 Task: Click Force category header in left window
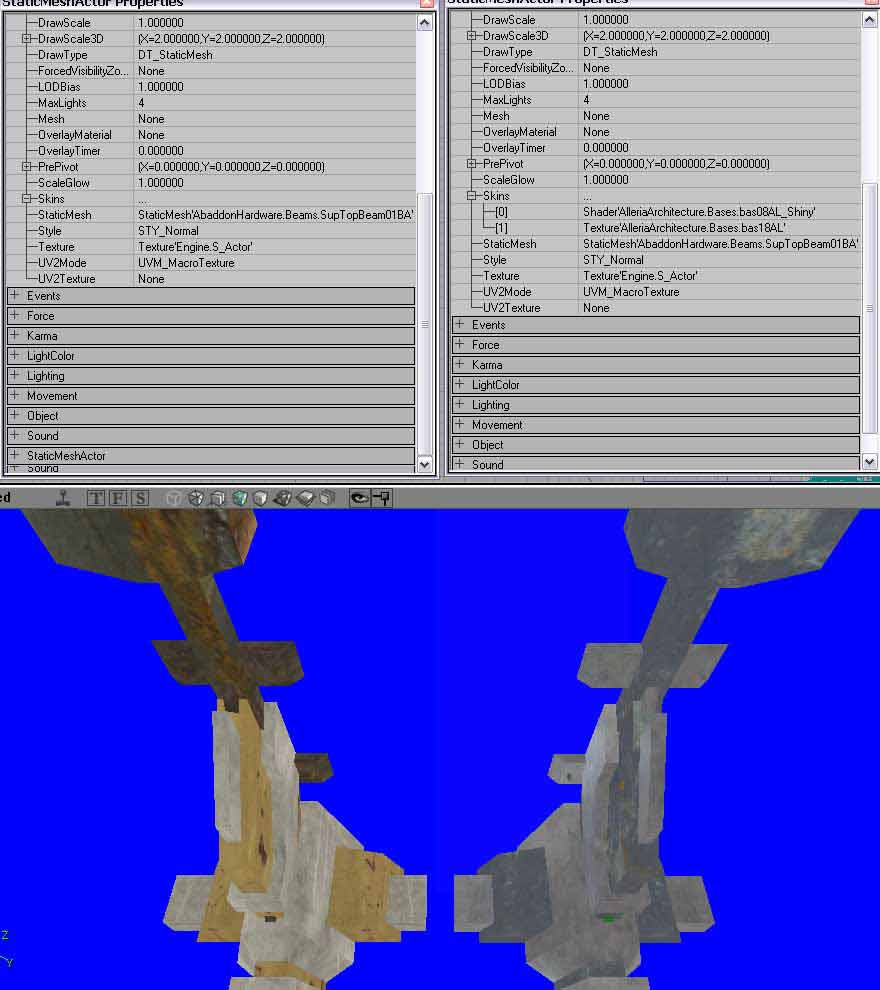tap(211, 316)
